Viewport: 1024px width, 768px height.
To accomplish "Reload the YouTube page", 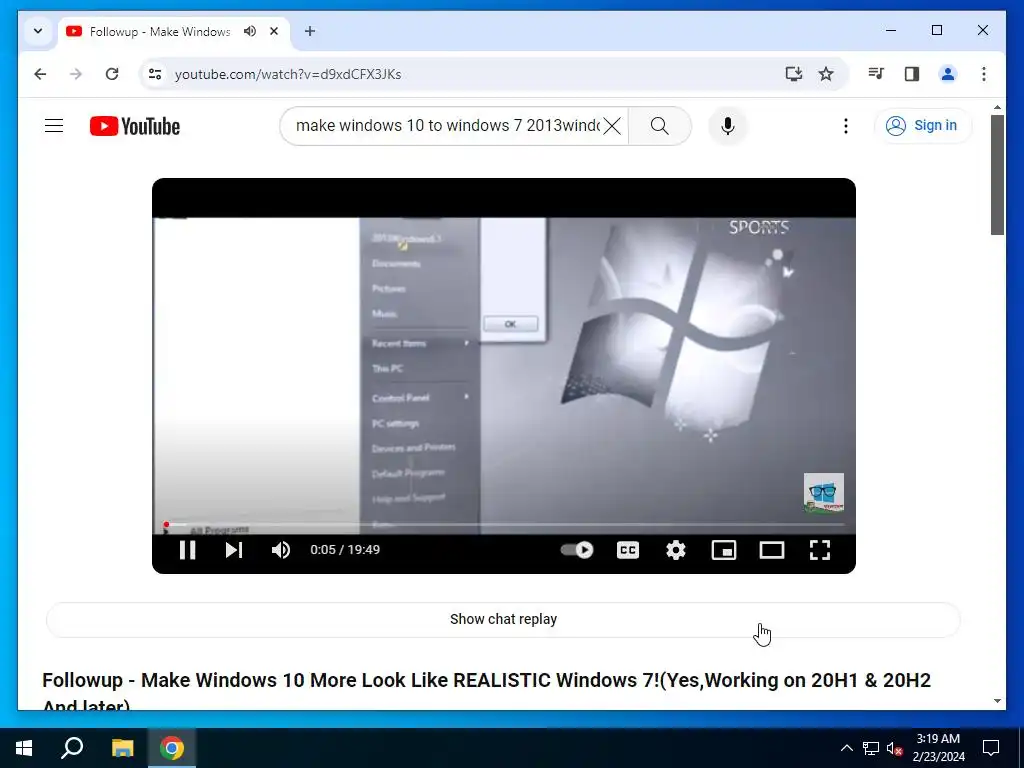I will point(112,74).
